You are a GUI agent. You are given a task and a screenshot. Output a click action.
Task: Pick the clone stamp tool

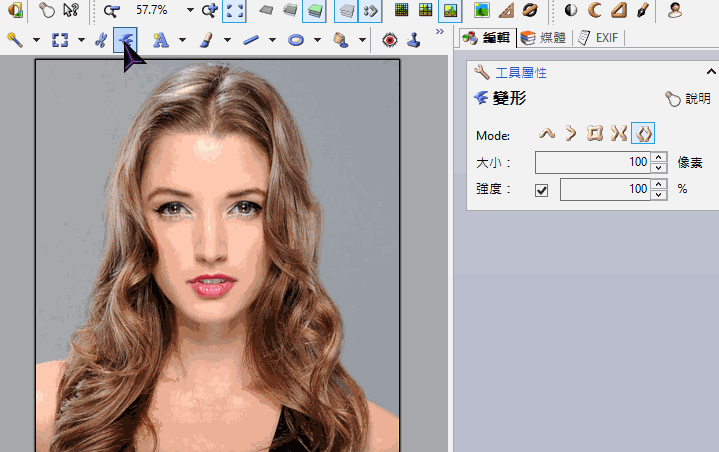414,41
